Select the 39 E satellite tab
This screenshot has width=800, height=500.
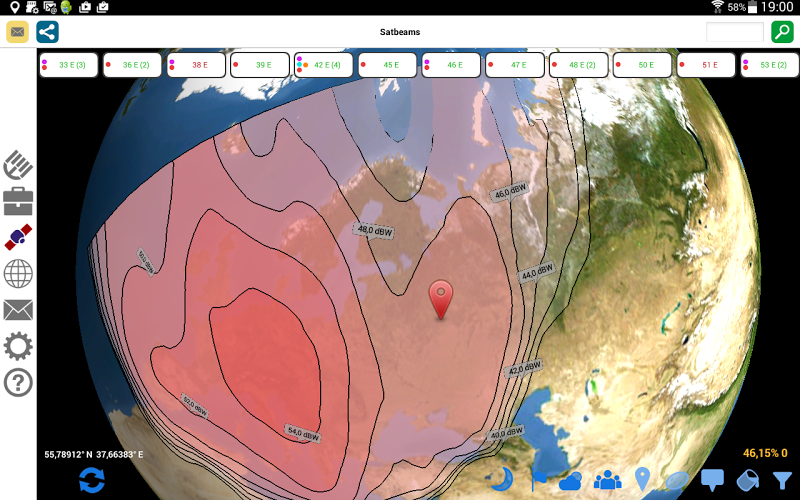[260, 65]
